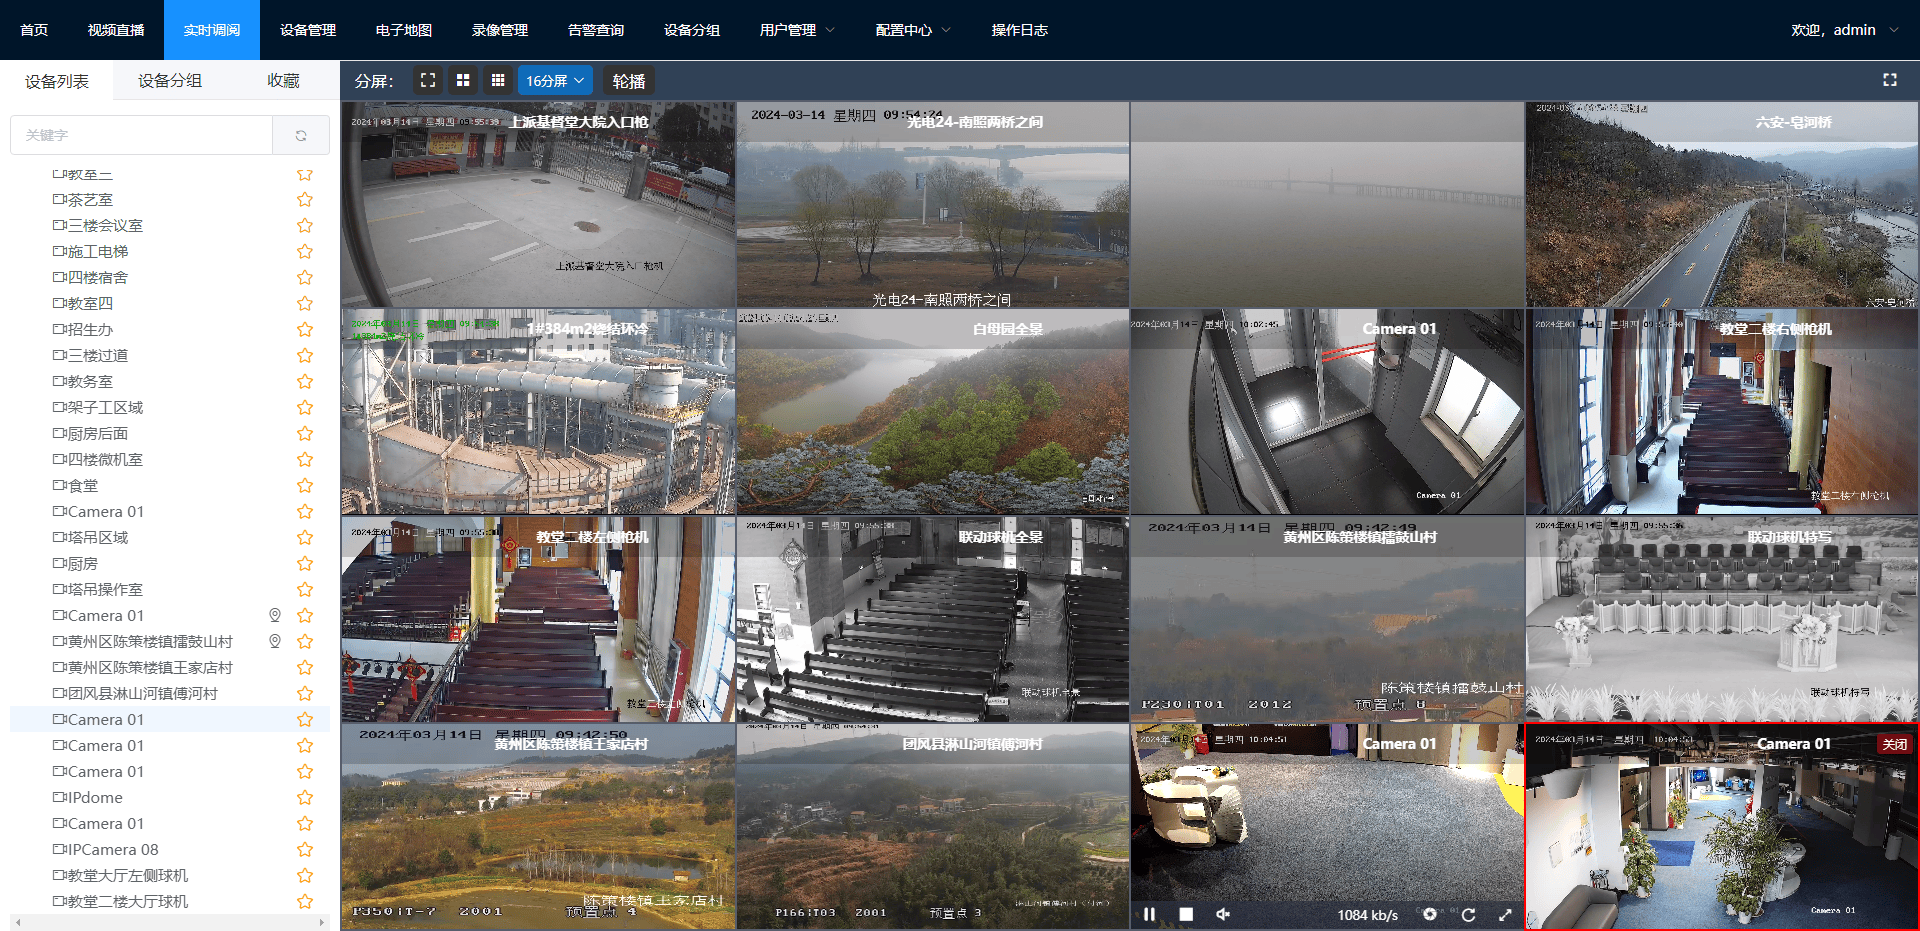
Task: Take a snapshot of Camera 01 video
Action: tap(1430, 914)
